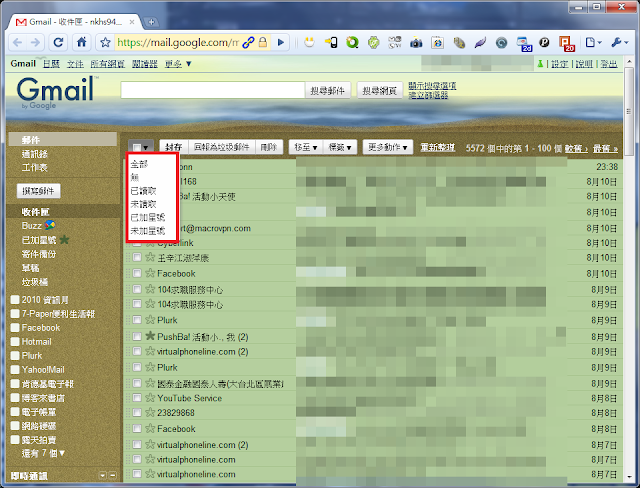Open the 建立篩選器 create filter link
The image size is (640, 488).
coord(428,95)
